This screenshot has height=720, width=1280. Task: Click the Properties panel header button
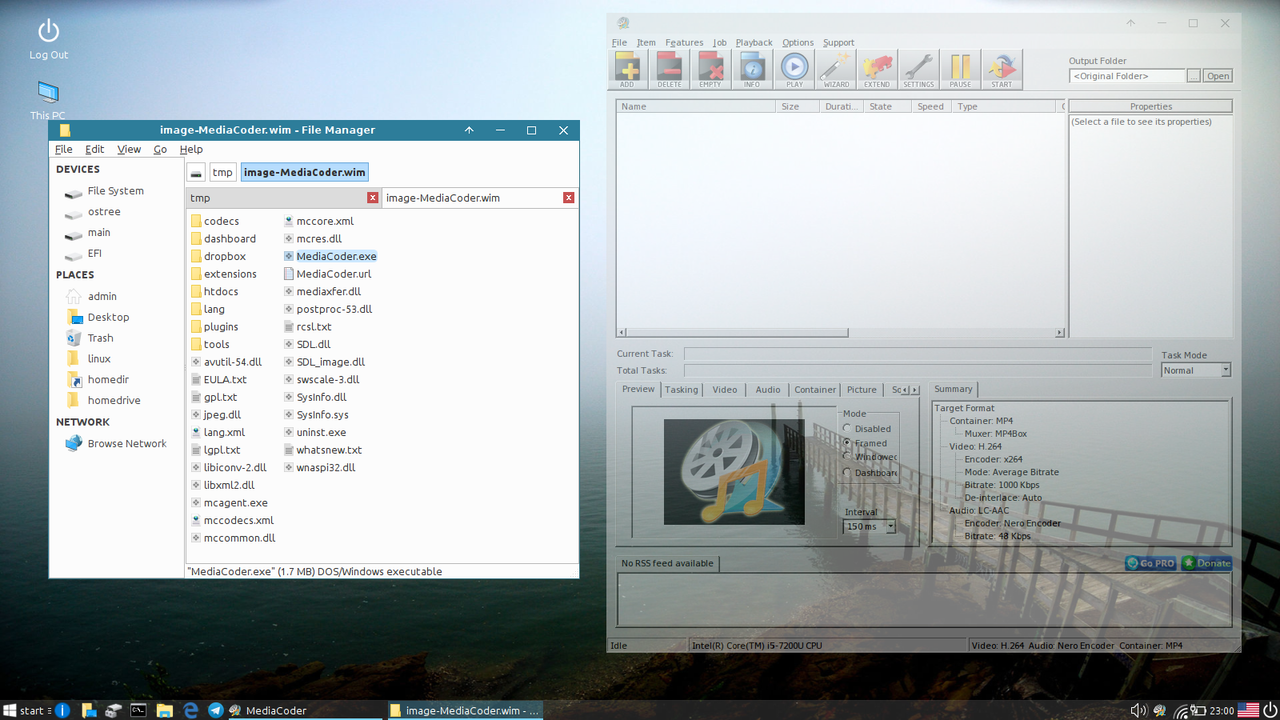(x=1151, y=106)
